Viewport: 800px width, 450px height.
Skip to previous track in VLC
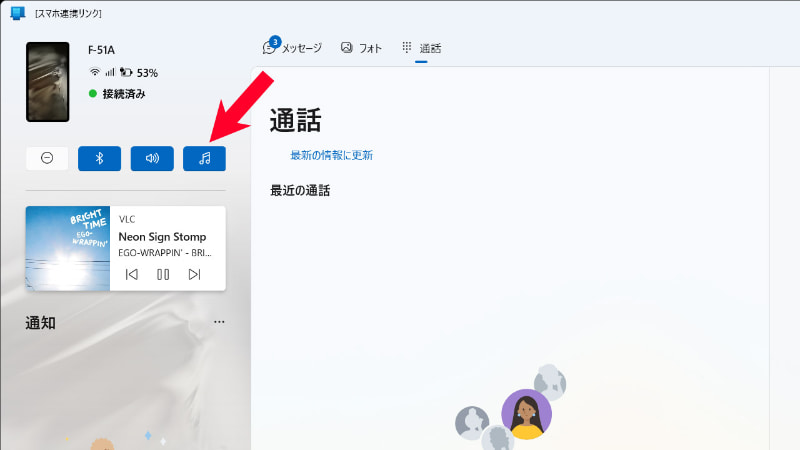(132, 274)
